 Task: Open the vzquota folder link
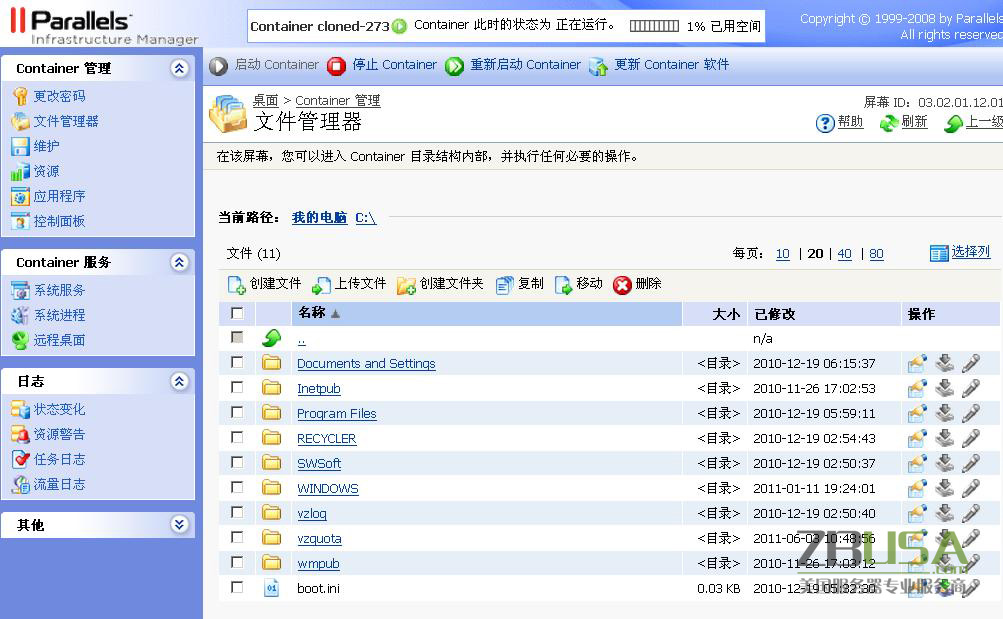(x=319, y=538)
